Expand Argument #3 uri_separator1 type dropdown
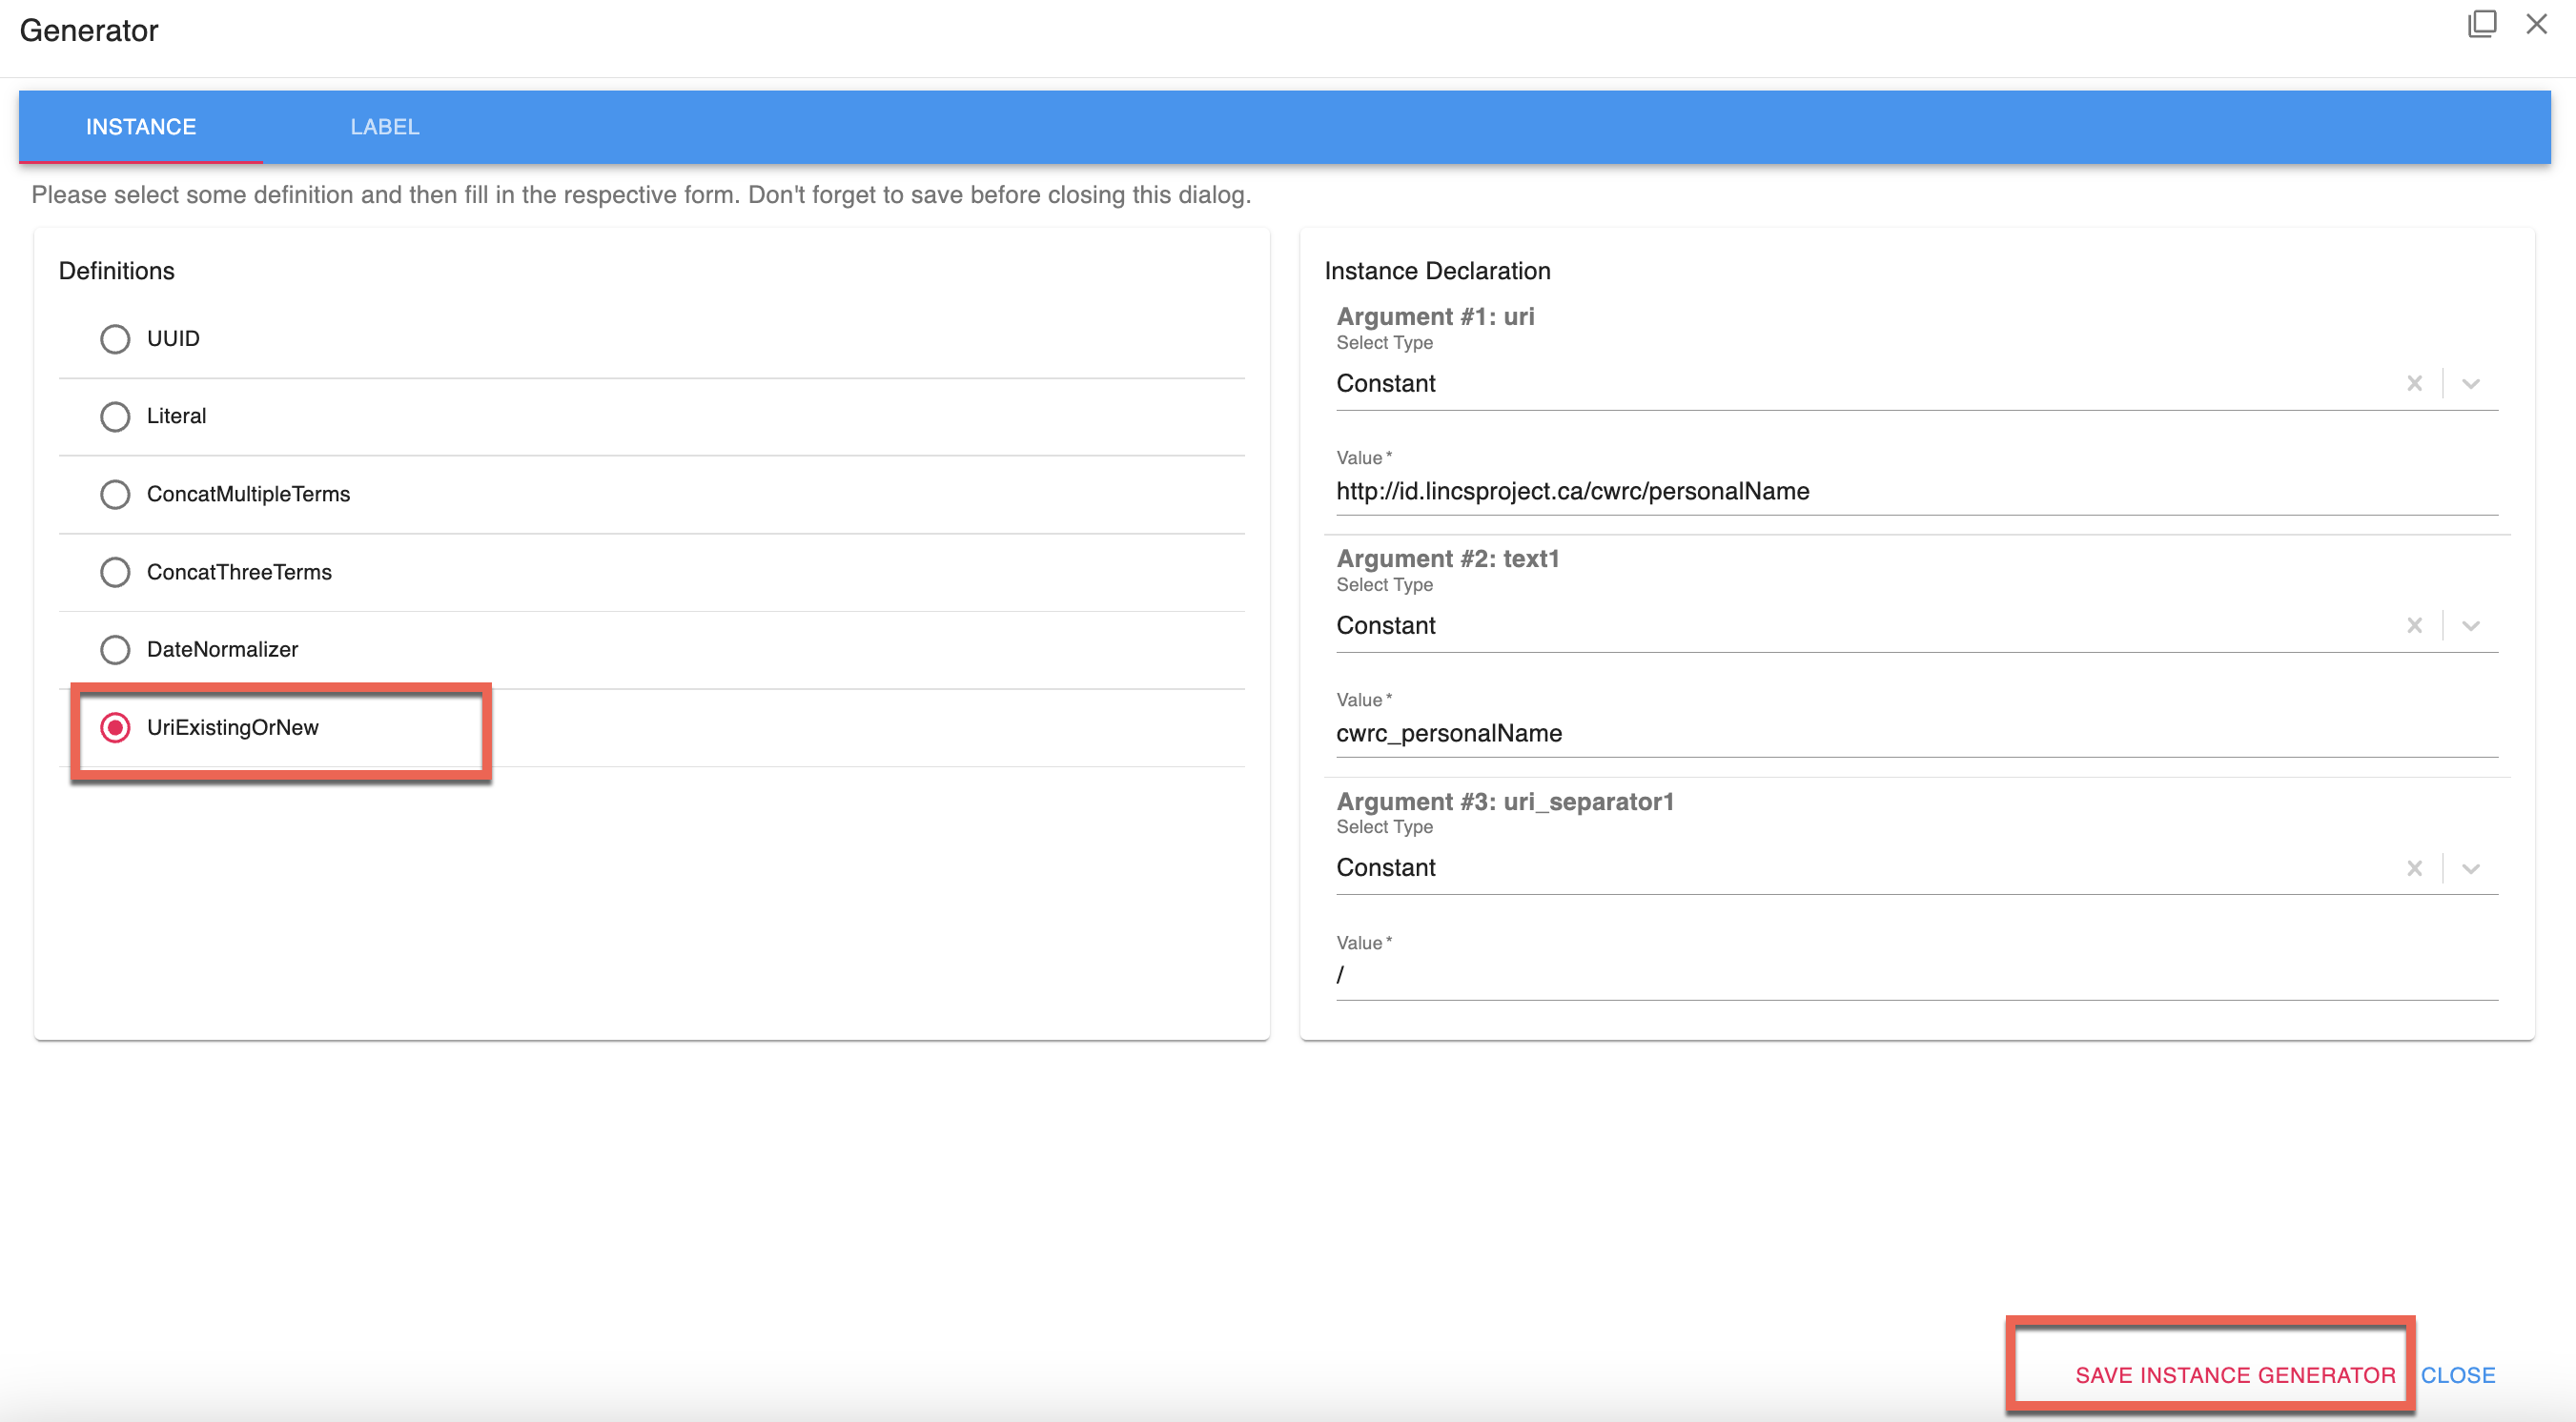Image resolution: width=2576 pixels, height=1422 pixels. 2470,868
